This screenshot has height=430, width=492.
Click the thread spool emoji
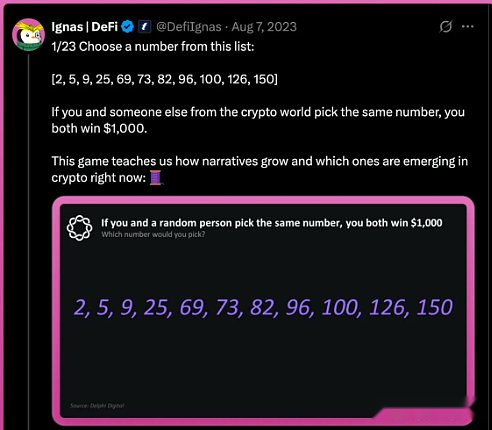click(156, 177)
